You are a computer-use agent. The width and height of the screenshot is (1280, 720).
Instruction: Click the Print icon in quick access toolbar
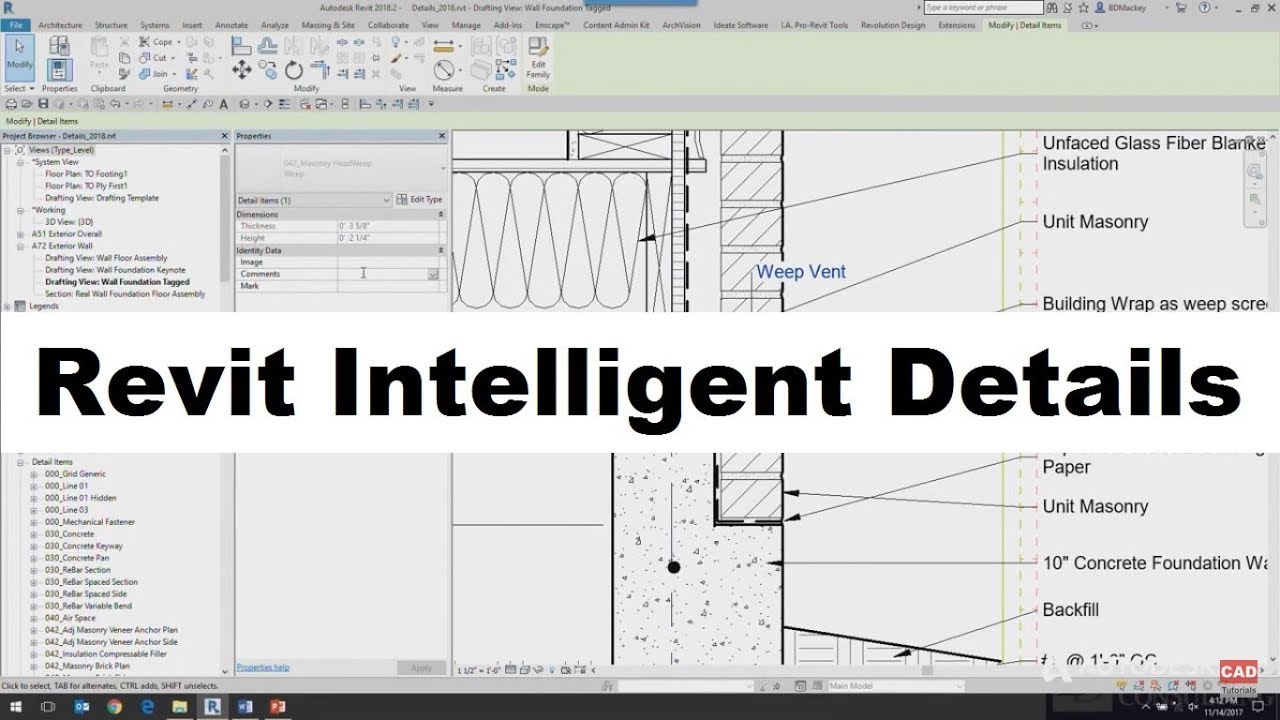pyautogui.click(x=11, y=103)
